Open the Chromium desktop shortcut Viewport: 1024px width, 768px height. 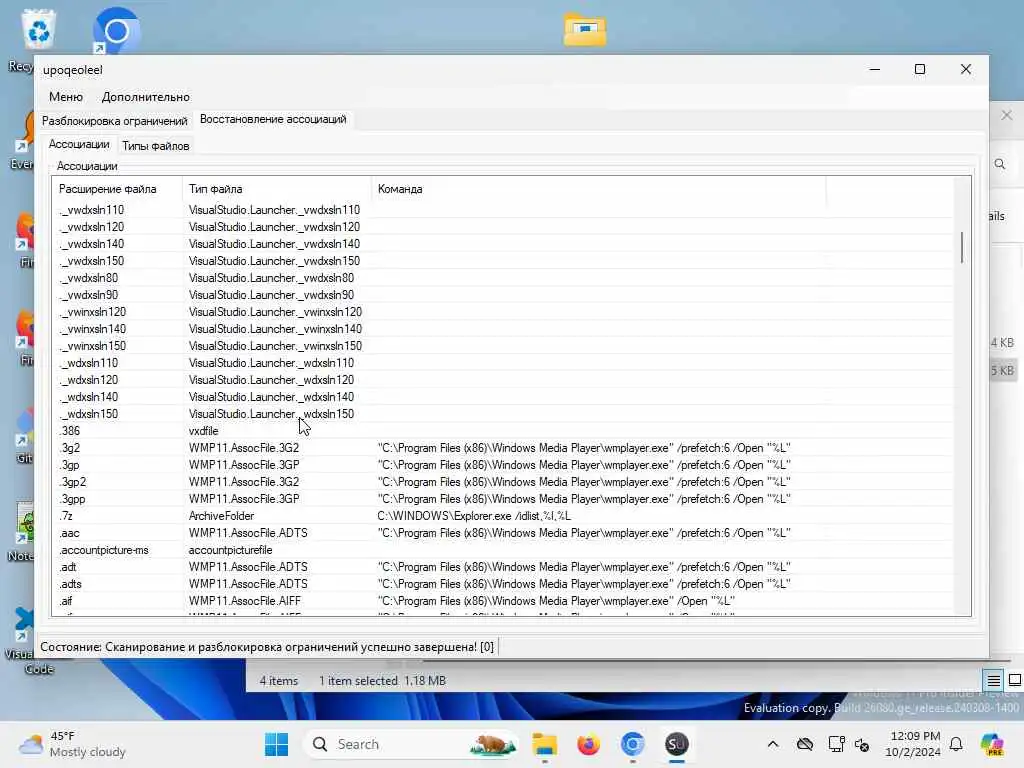tap(116, 30)
